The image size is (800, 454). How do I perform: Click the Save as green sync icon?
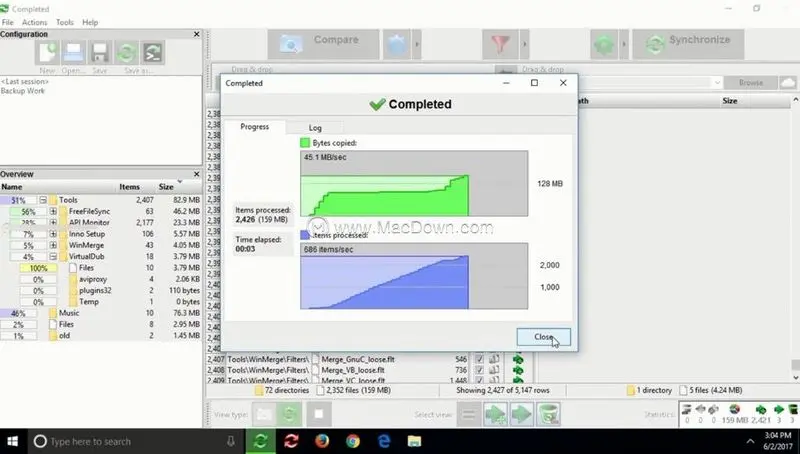tap(127, 53)
